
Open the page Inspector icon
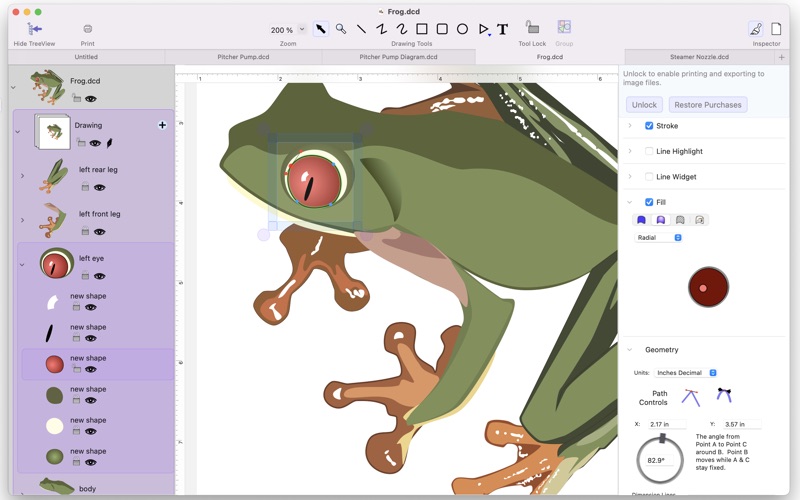pos(776,29)
